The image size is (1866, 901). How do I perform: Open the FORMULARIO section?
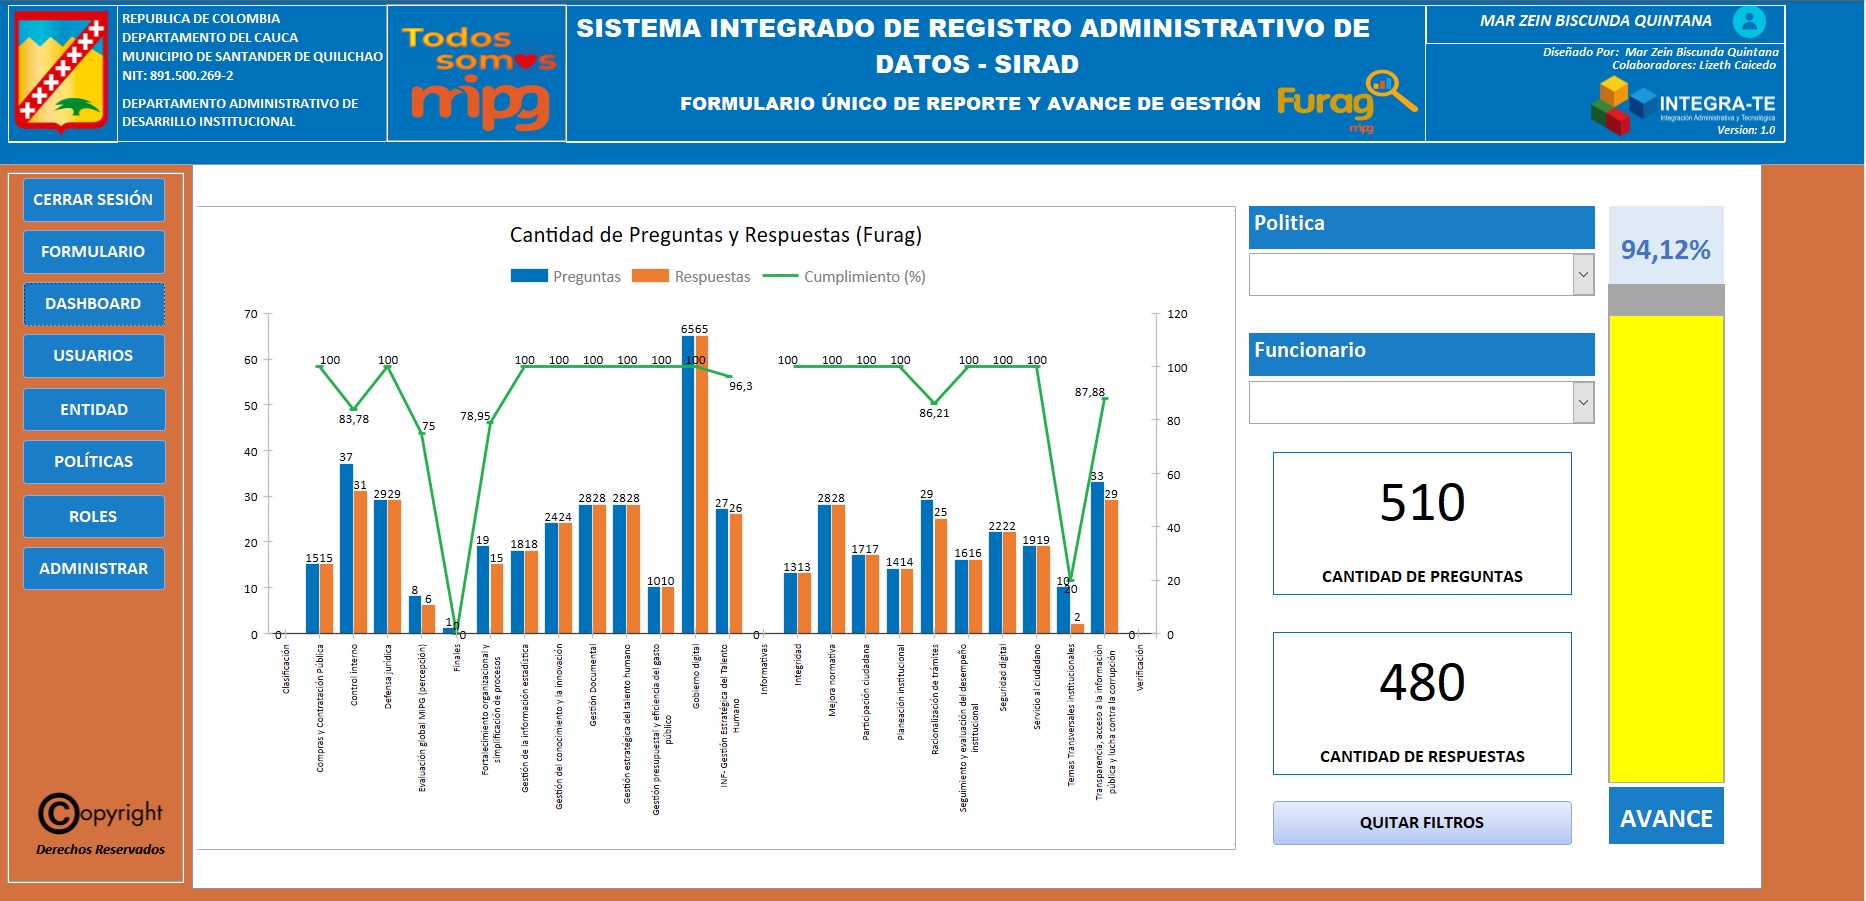pos(93,252)
